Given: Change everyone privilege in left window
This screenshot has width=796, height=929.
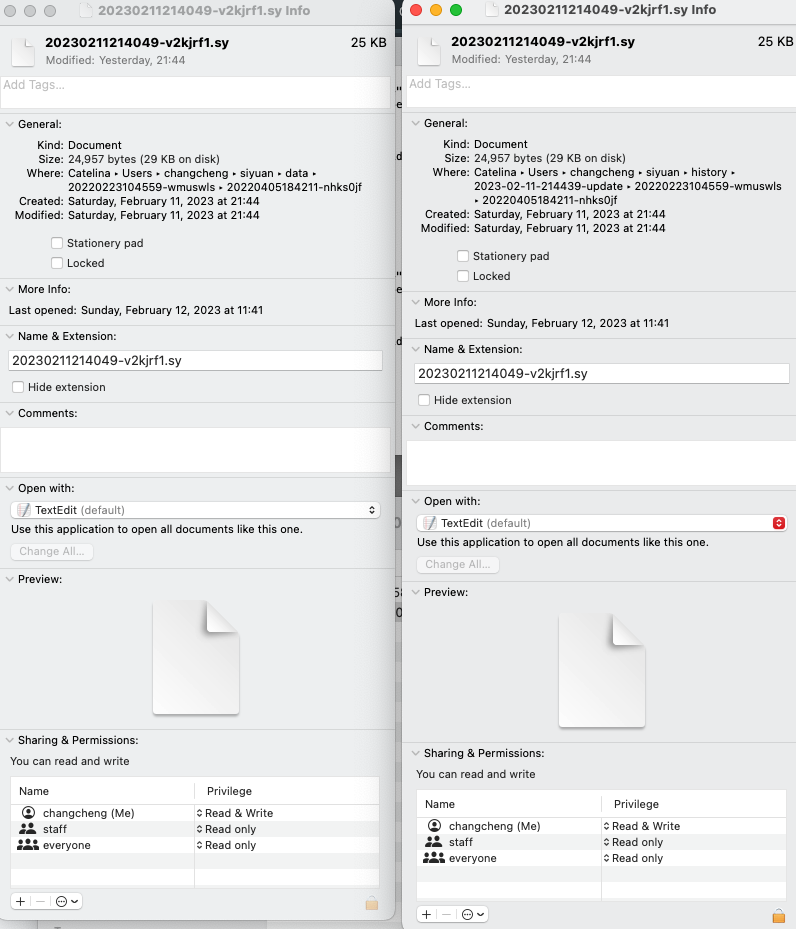Looking at the screenshot, I should 226,845.
